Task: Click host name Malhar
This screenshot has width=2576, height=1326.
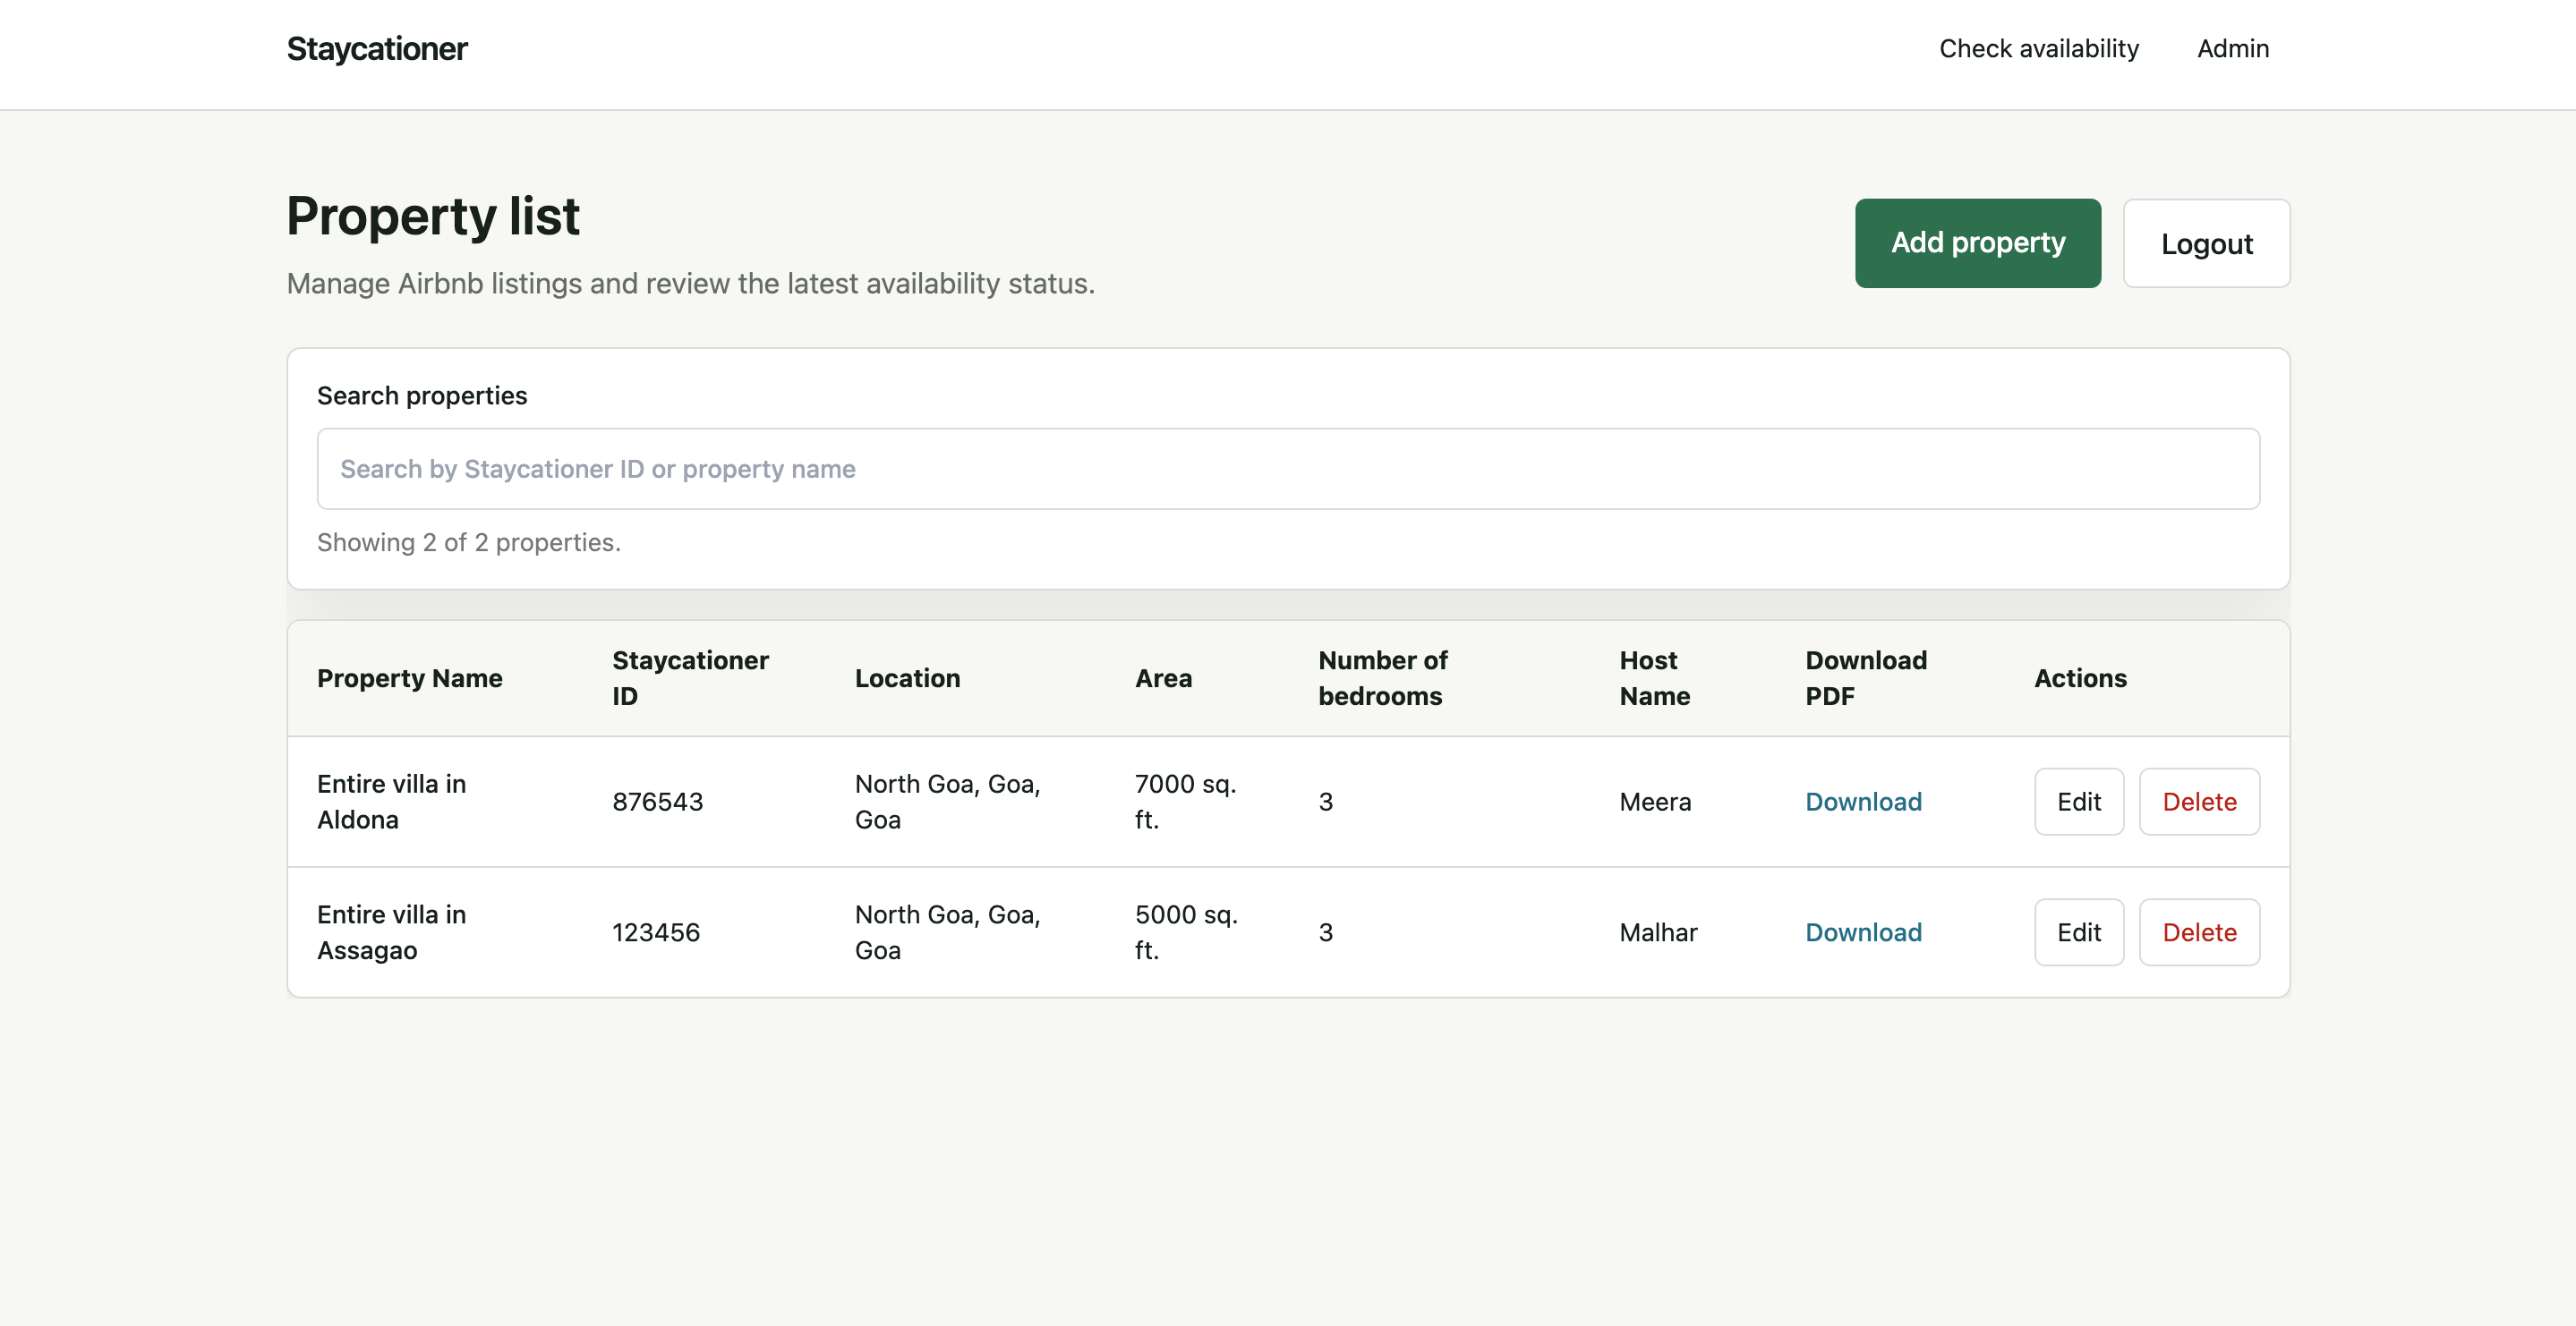Action: point(1658,932)
